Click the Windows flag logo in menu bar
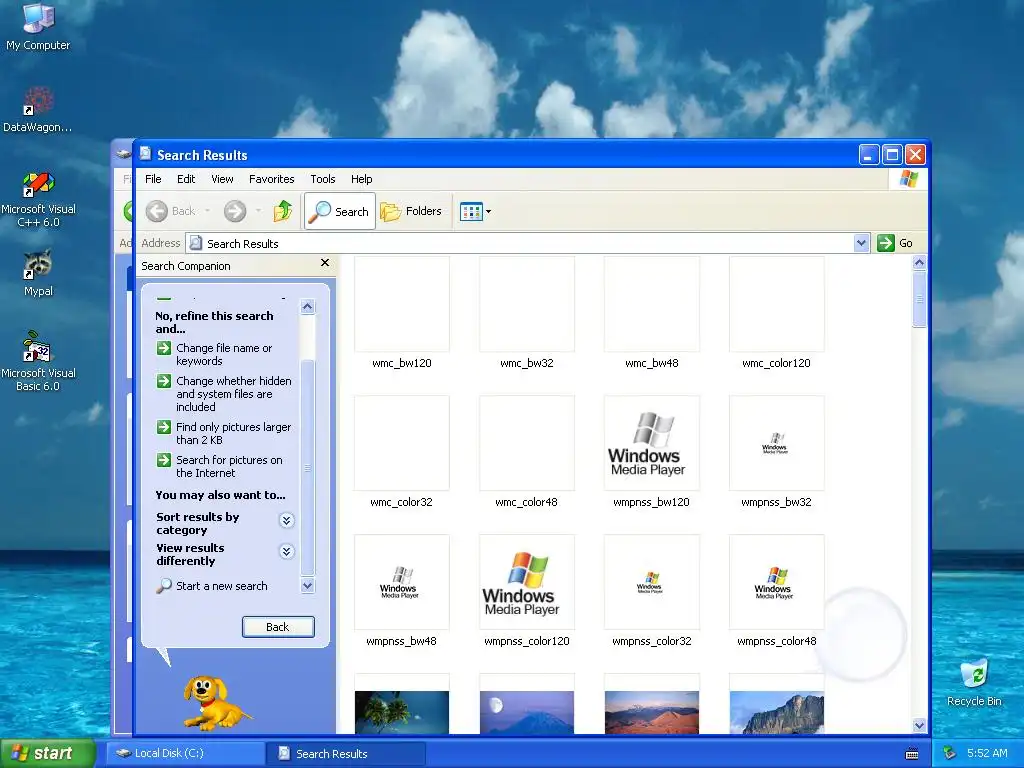The width and height of the screenshot is (1024, 768). 908,179
